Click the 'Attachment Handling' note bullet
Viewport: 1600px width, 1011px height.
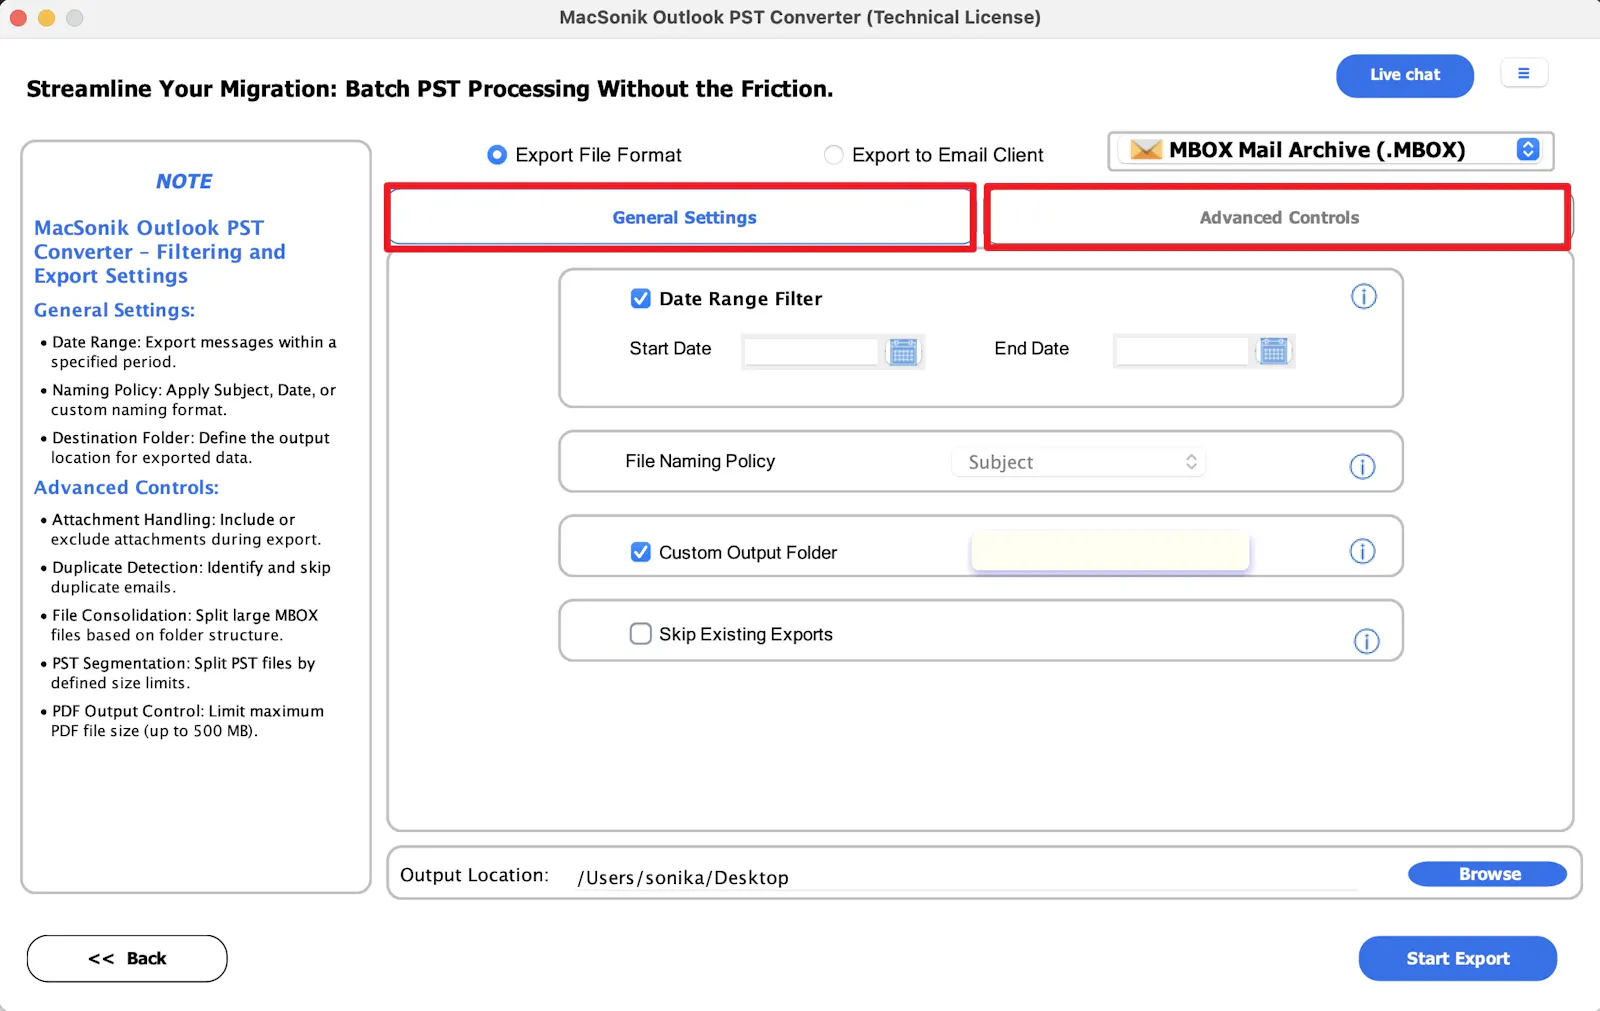[x=181, y=529]
